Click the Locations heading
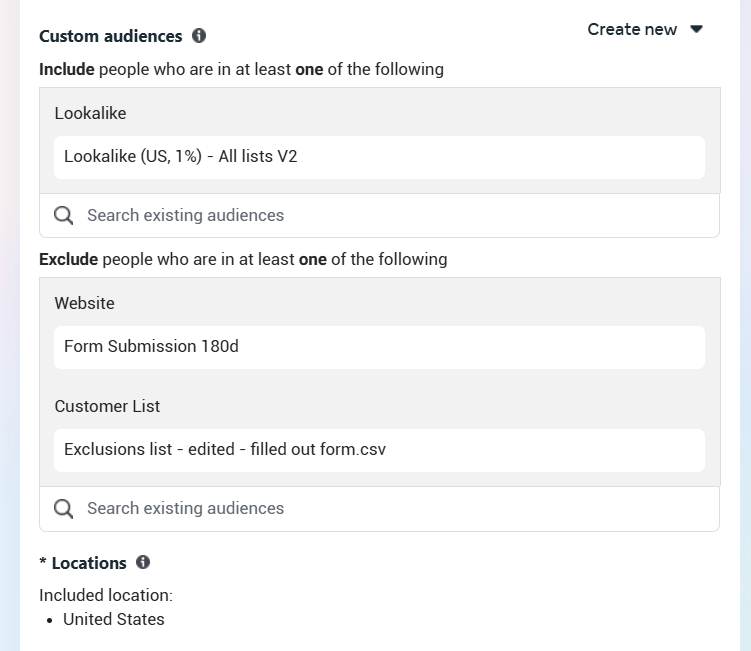Viewport: 751px width, 651px height. coord(89,563)
